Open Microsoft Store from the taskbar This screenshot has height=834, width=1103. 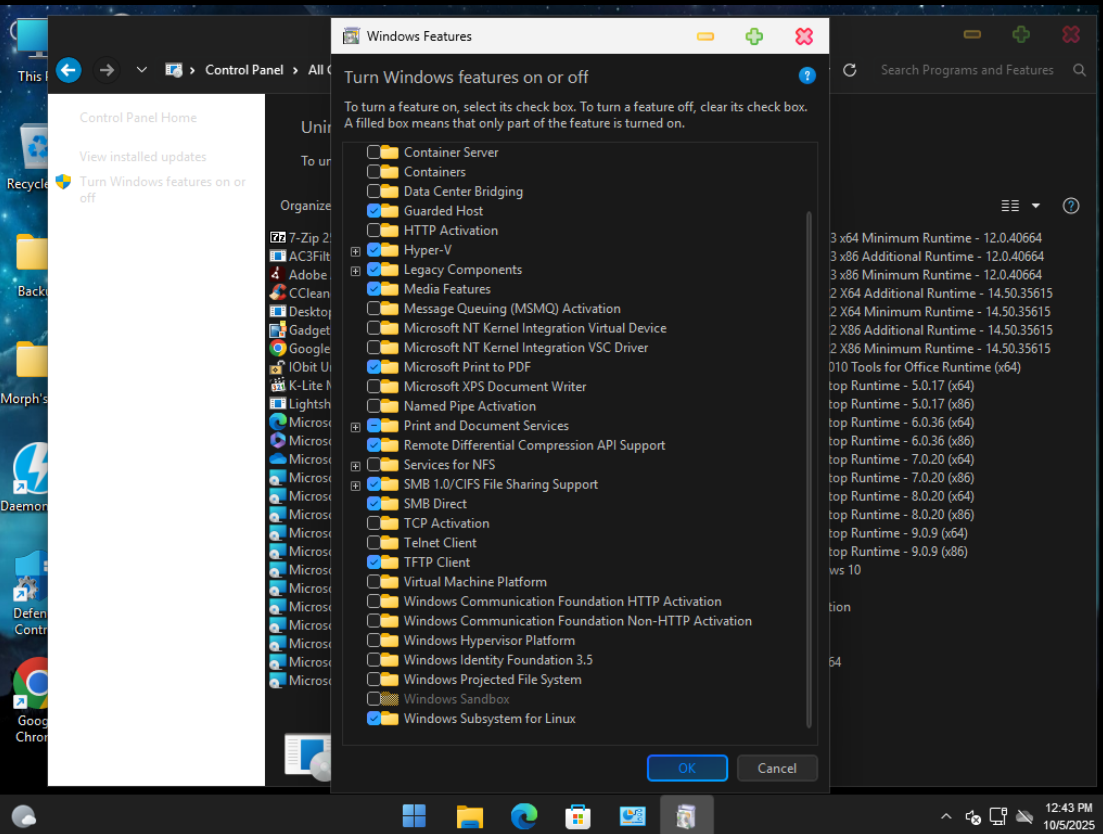tap(578, 816)
